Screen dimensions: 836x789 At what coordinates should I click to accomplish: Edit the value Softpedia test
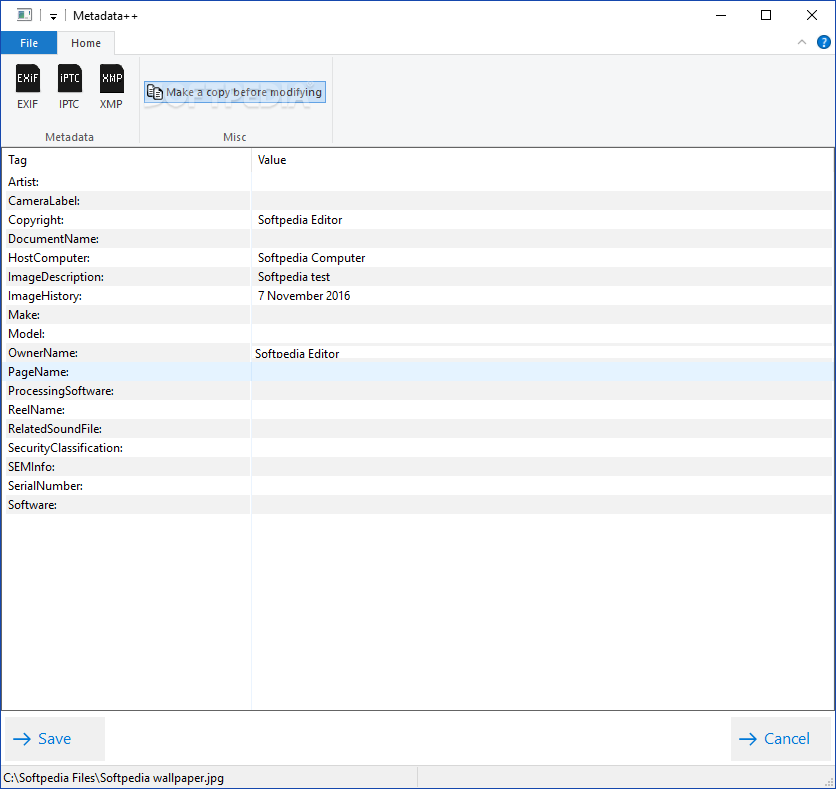[294, 277]
